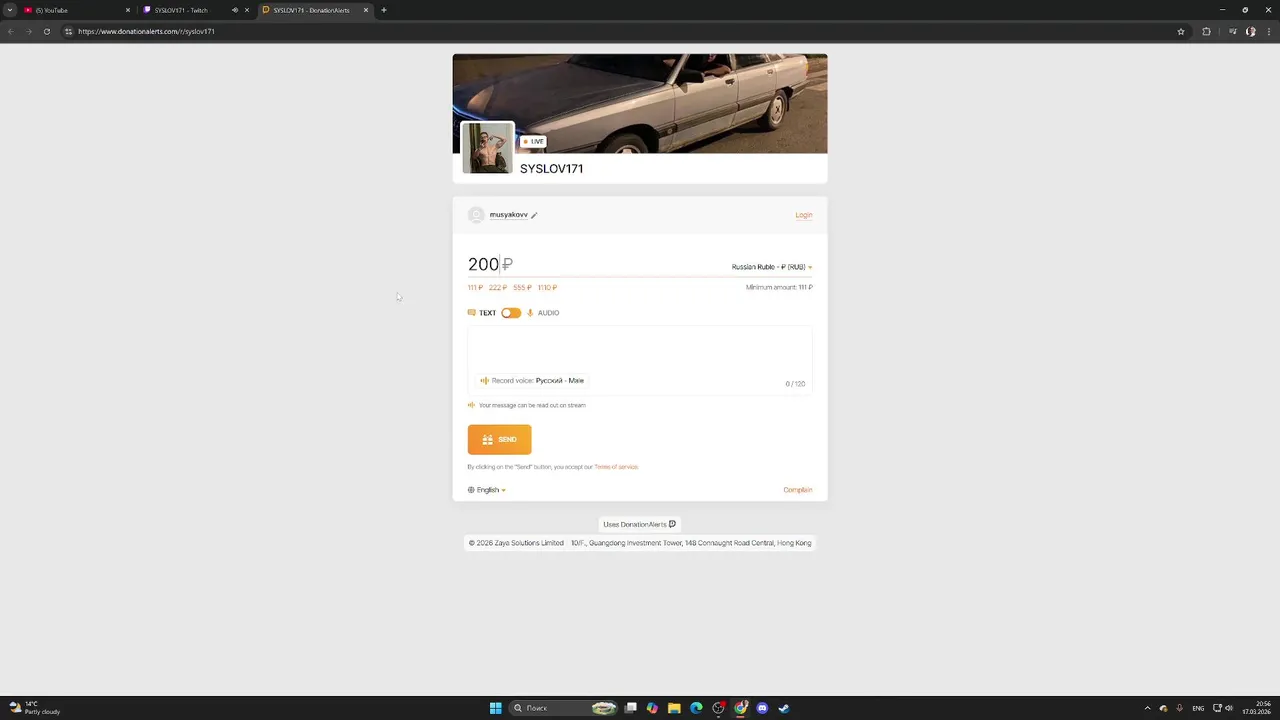Open the Russian Ruble currency dropdown
Viewport: 1280px width, 720px height.
(x=772, y=267)
